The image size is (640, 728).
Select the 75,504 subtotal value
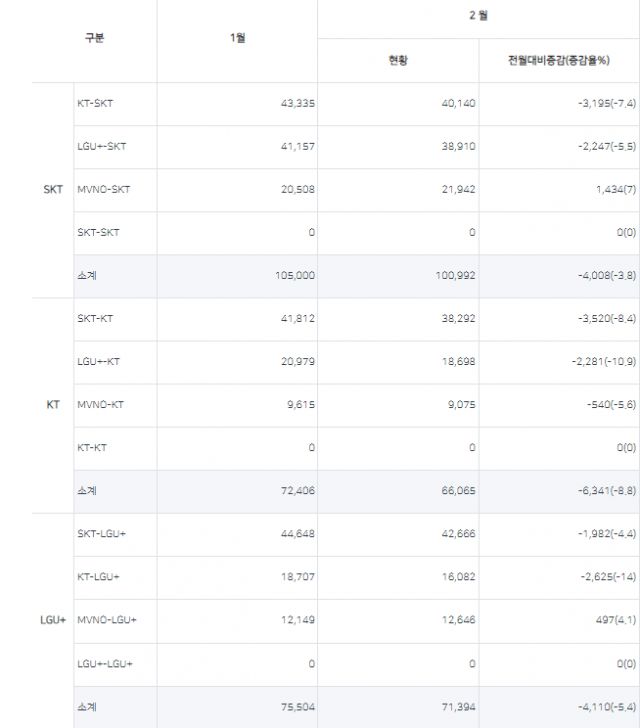[295, 706]
